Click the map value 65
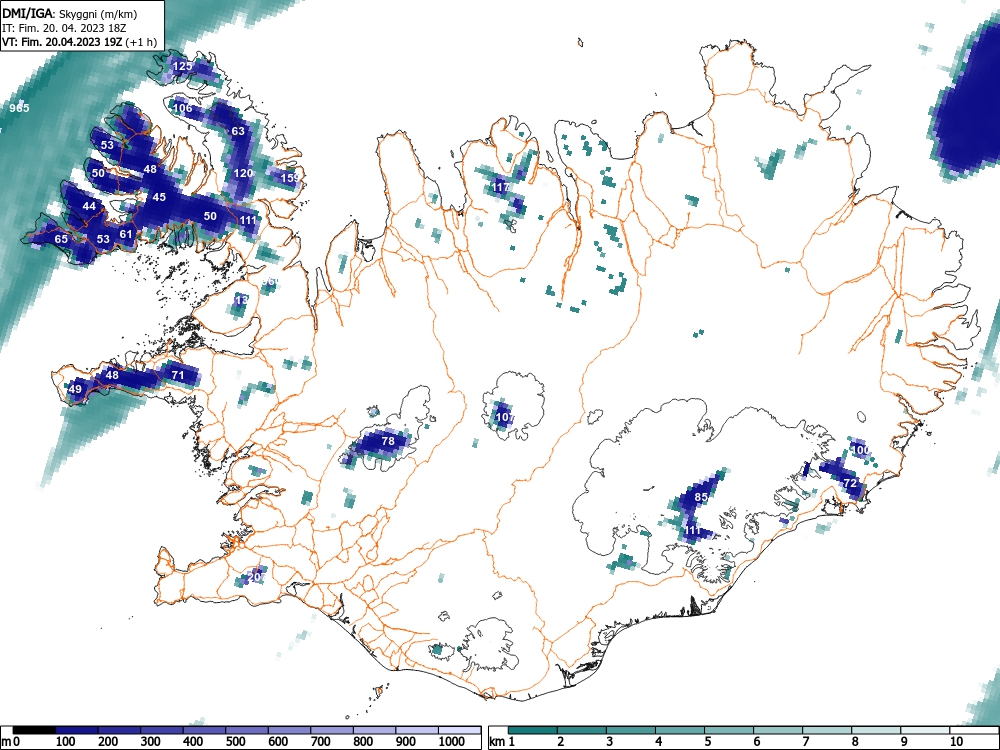1000x750 pixels. tap(61, 239)
